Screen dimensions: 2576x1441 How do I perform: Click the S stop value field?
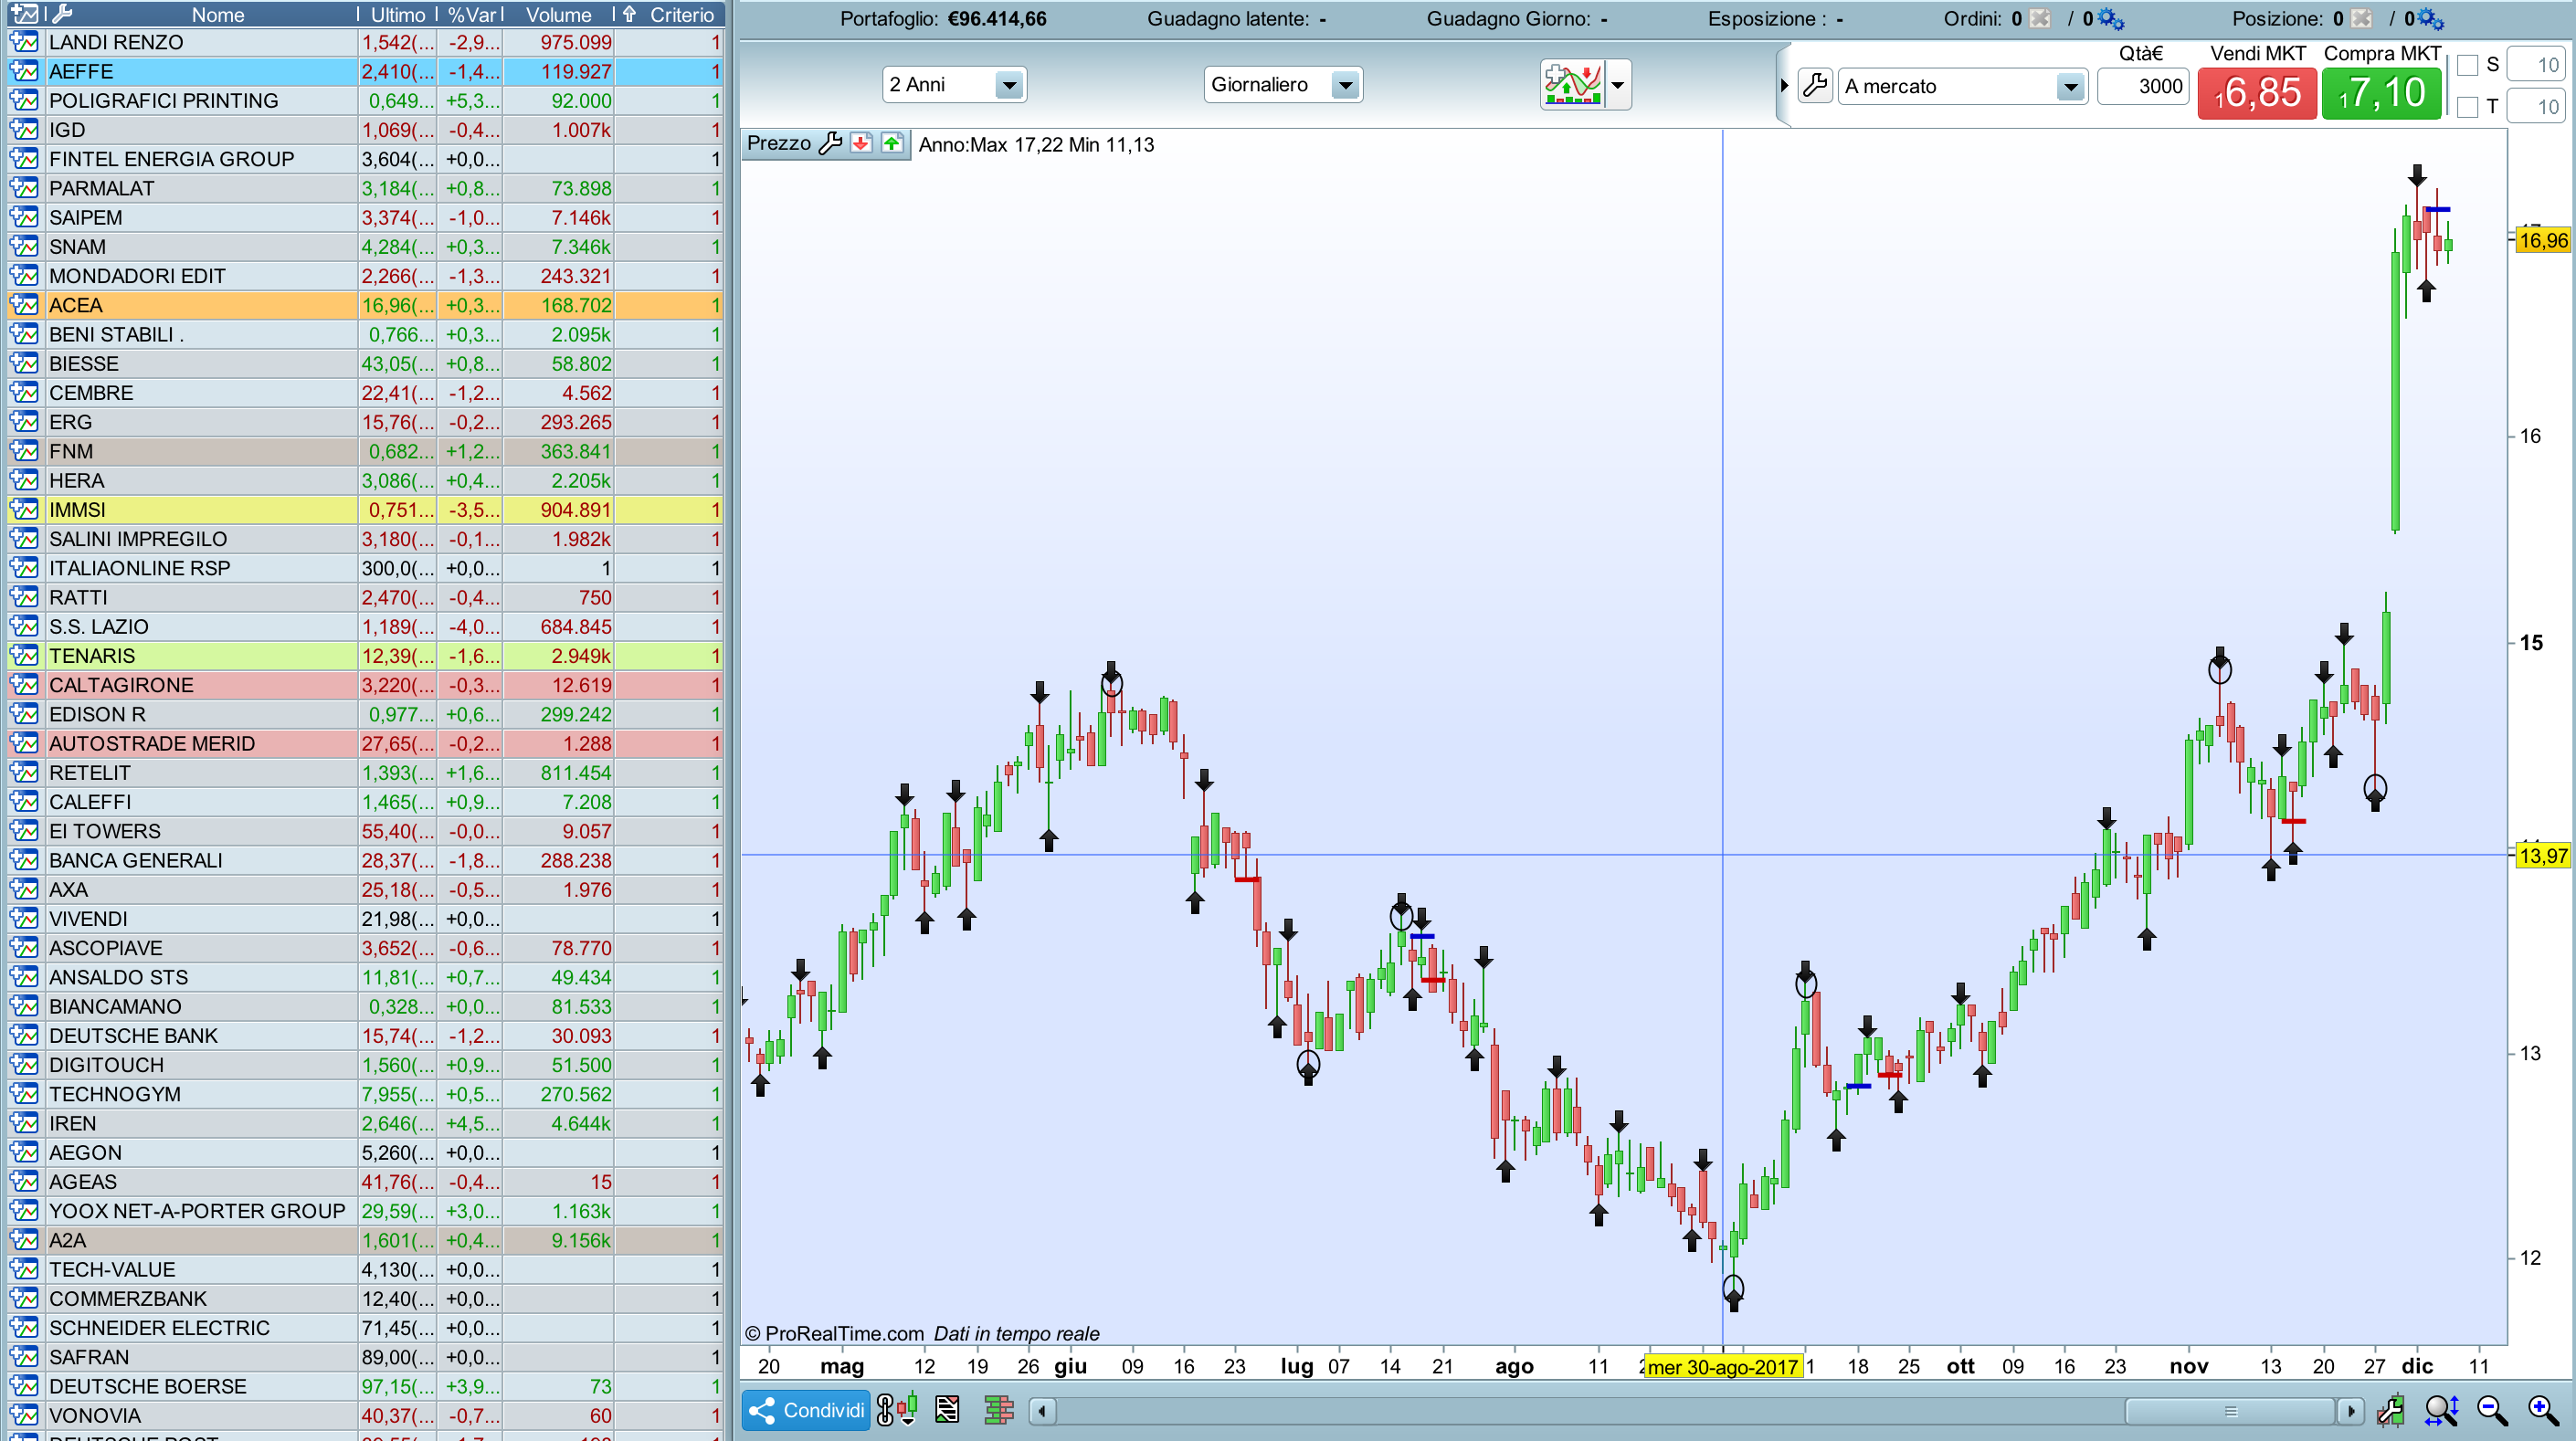(x=2536, y=65)
